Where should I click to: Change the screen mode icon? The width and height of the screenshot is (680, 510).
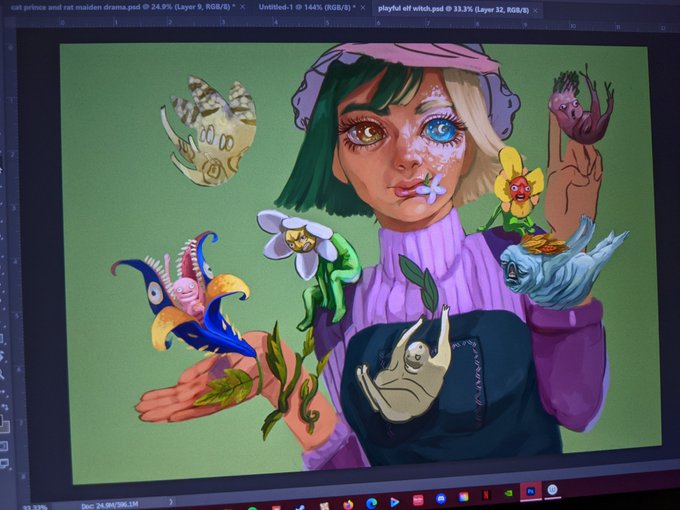tap(4, 464)
